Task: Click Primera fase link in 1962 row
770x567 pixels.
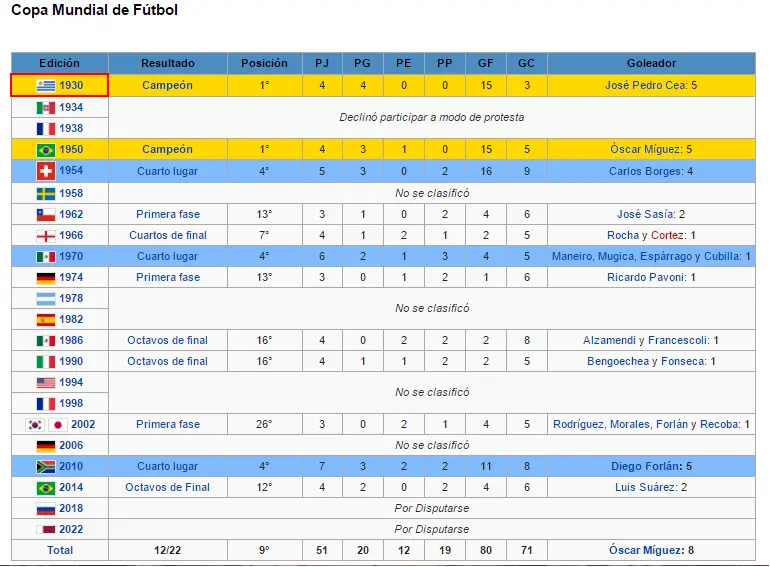Action: (168, 215)
